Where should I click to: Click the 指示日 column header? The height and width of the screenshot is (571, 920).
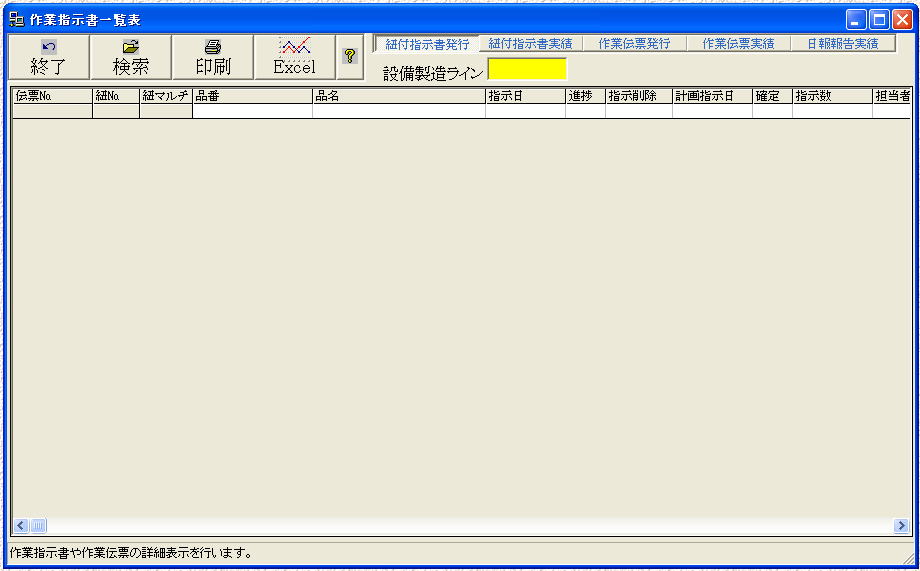(525, 96)
